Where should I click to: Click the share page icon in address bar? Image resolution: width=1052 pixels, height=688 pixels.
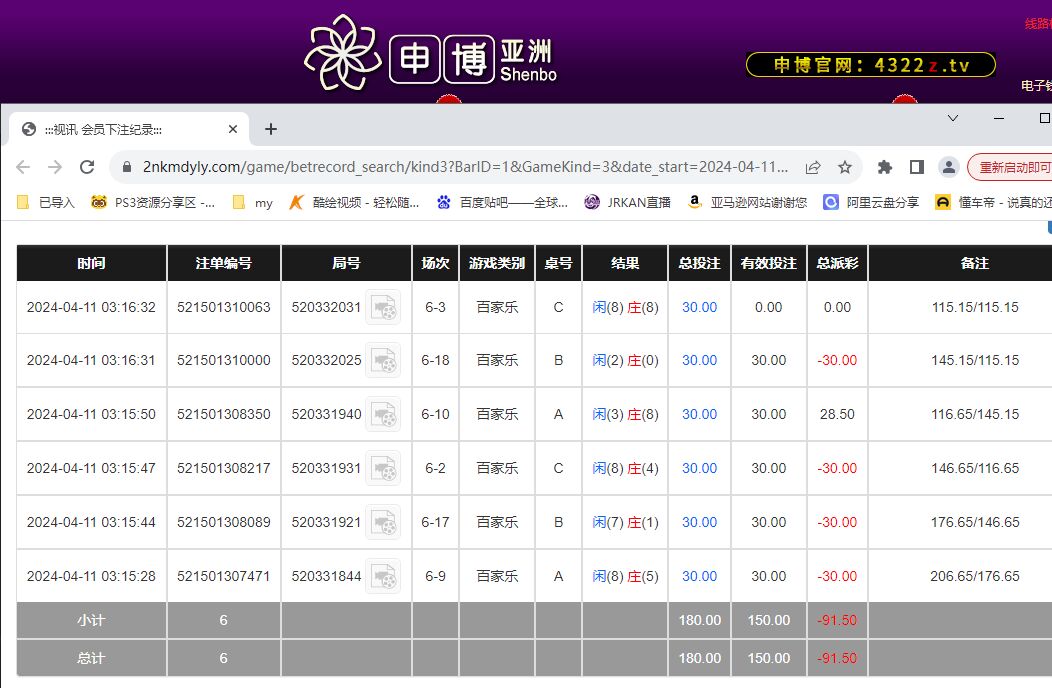tap(813, 167)
